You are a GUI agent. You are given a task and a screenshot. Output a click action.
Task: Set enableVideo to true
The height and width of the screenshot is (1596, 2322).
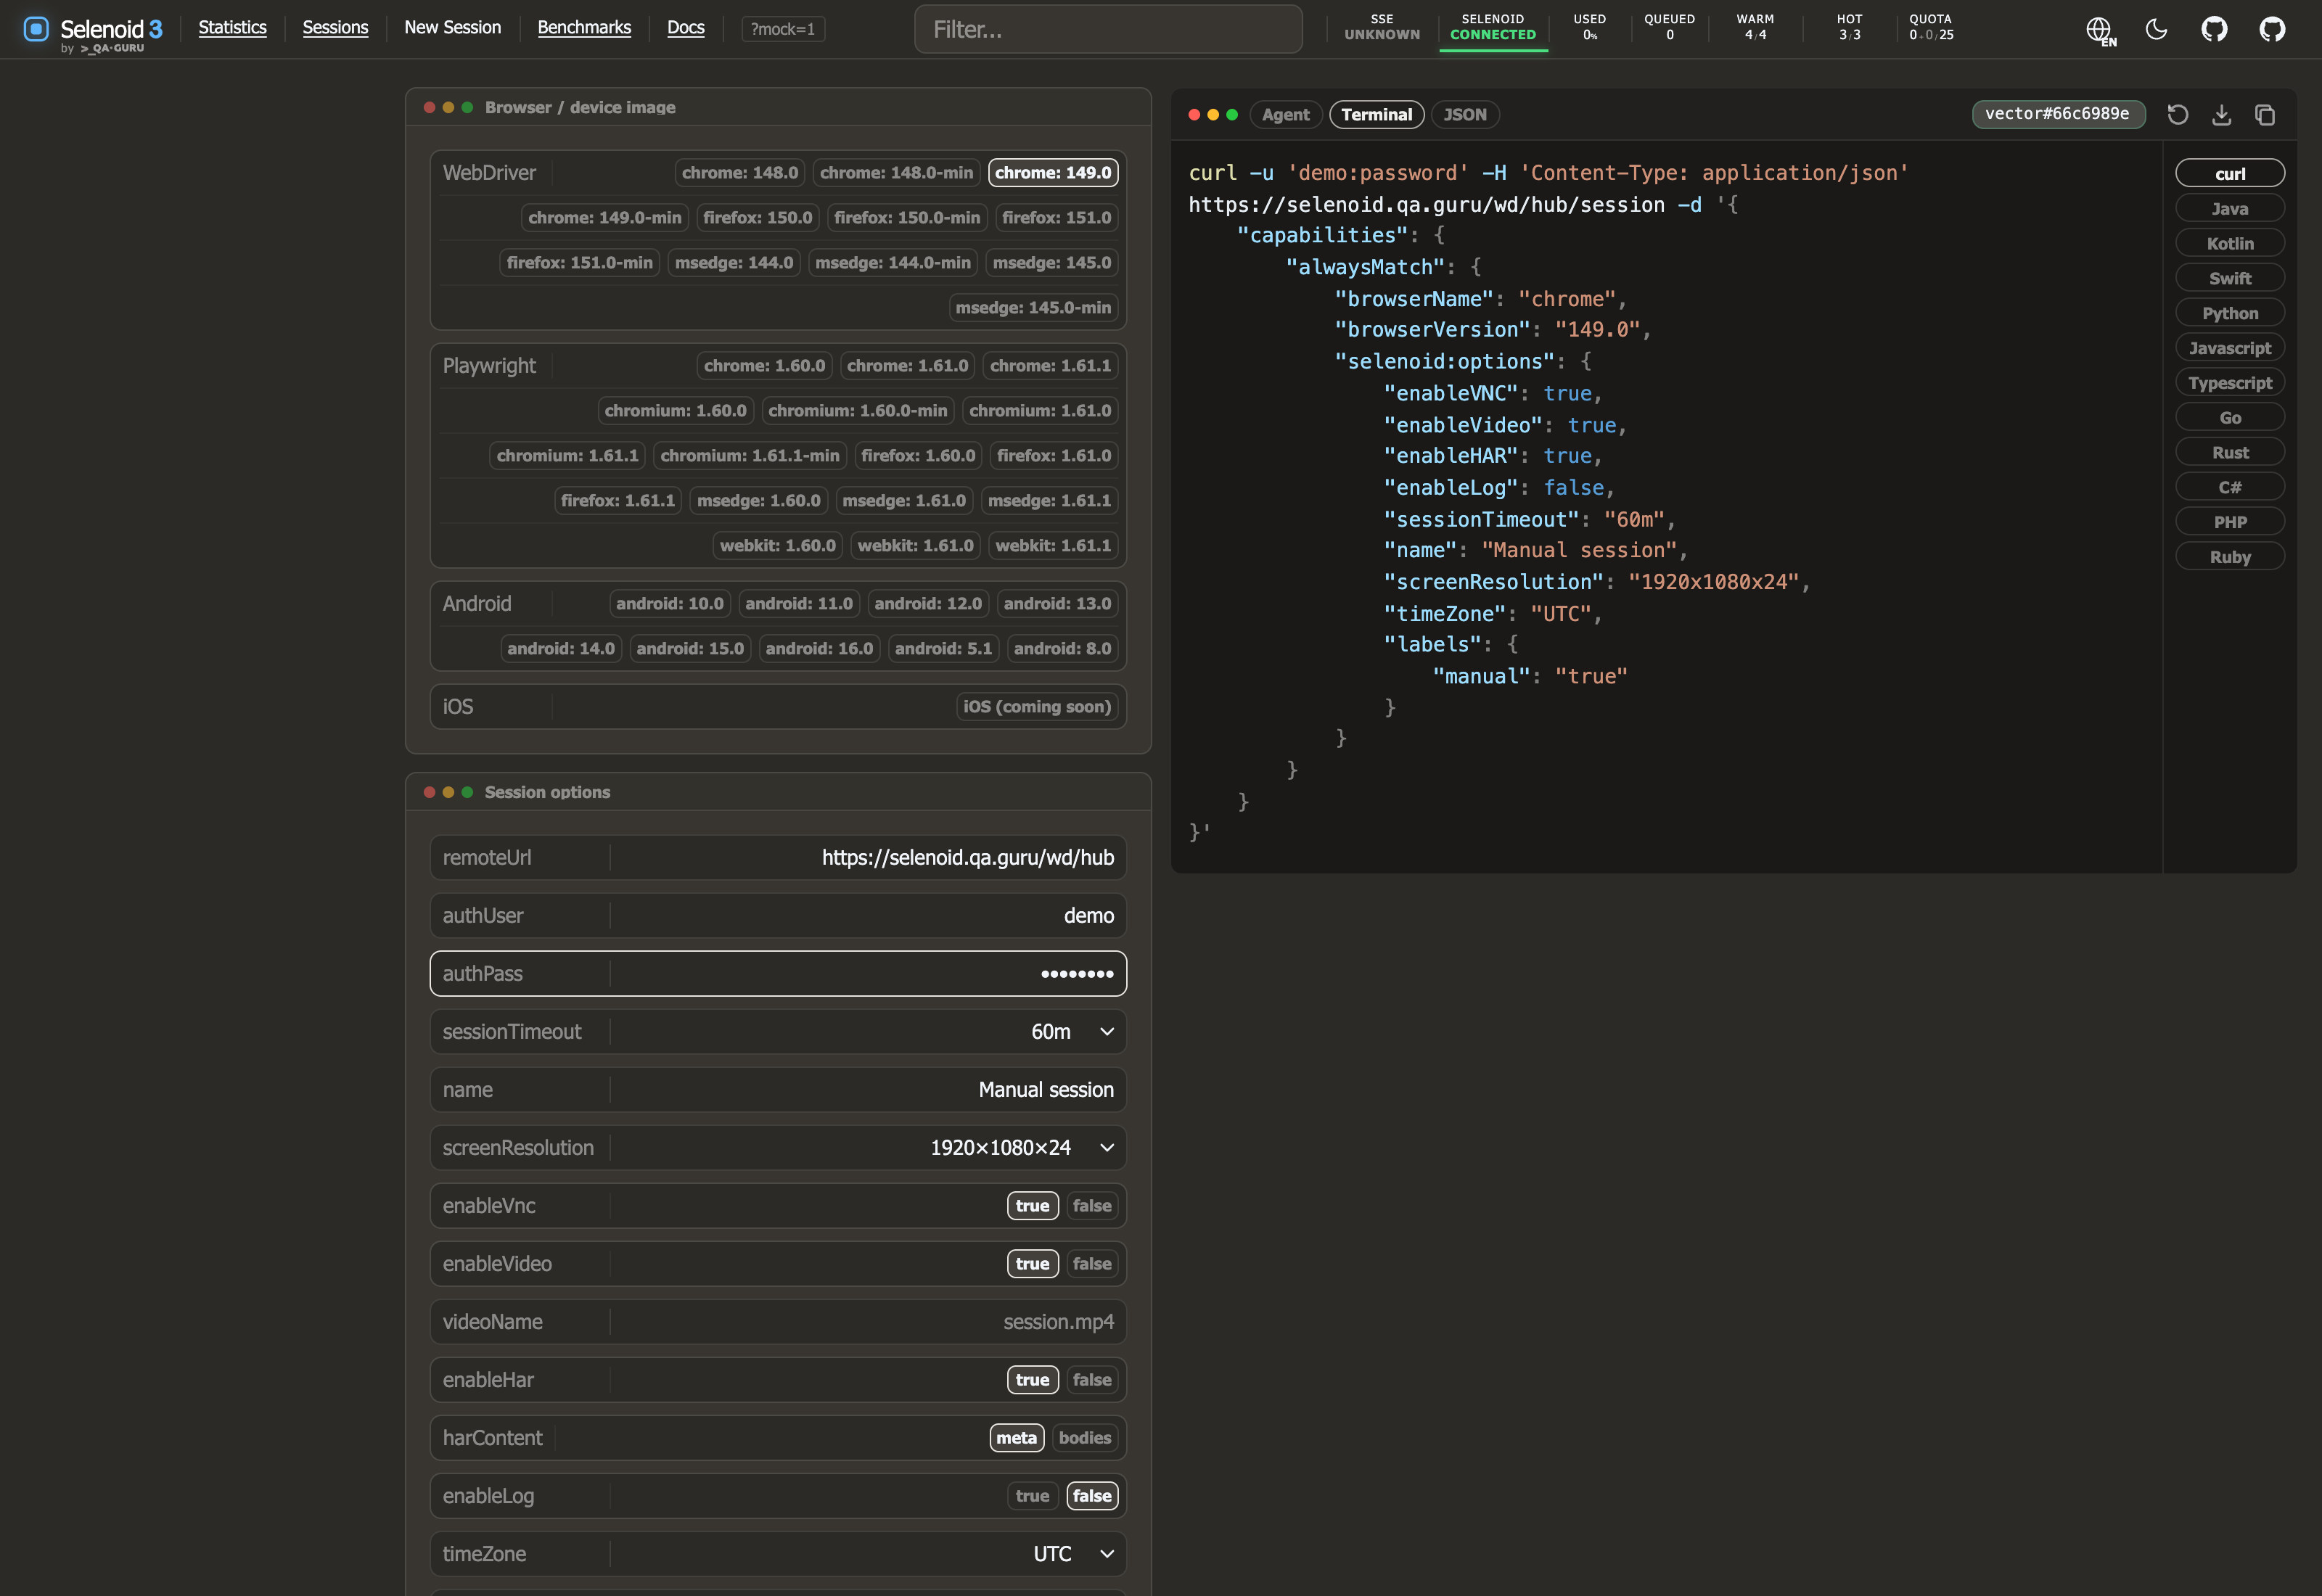pyautogui.click(x=1032, y=1264)
